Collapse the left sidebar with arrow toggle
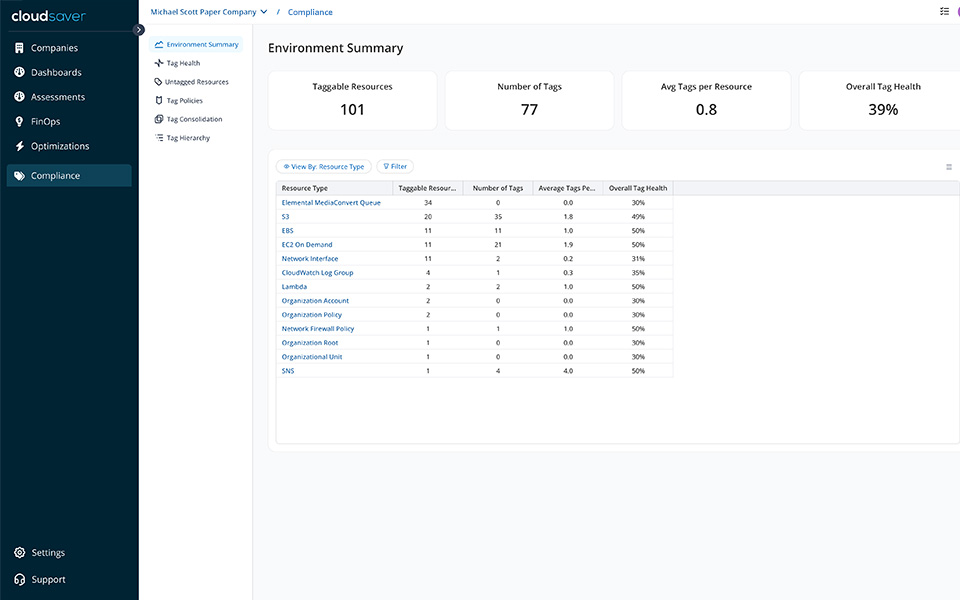Viewport: 960px width, 600px height. click(139, 29)
